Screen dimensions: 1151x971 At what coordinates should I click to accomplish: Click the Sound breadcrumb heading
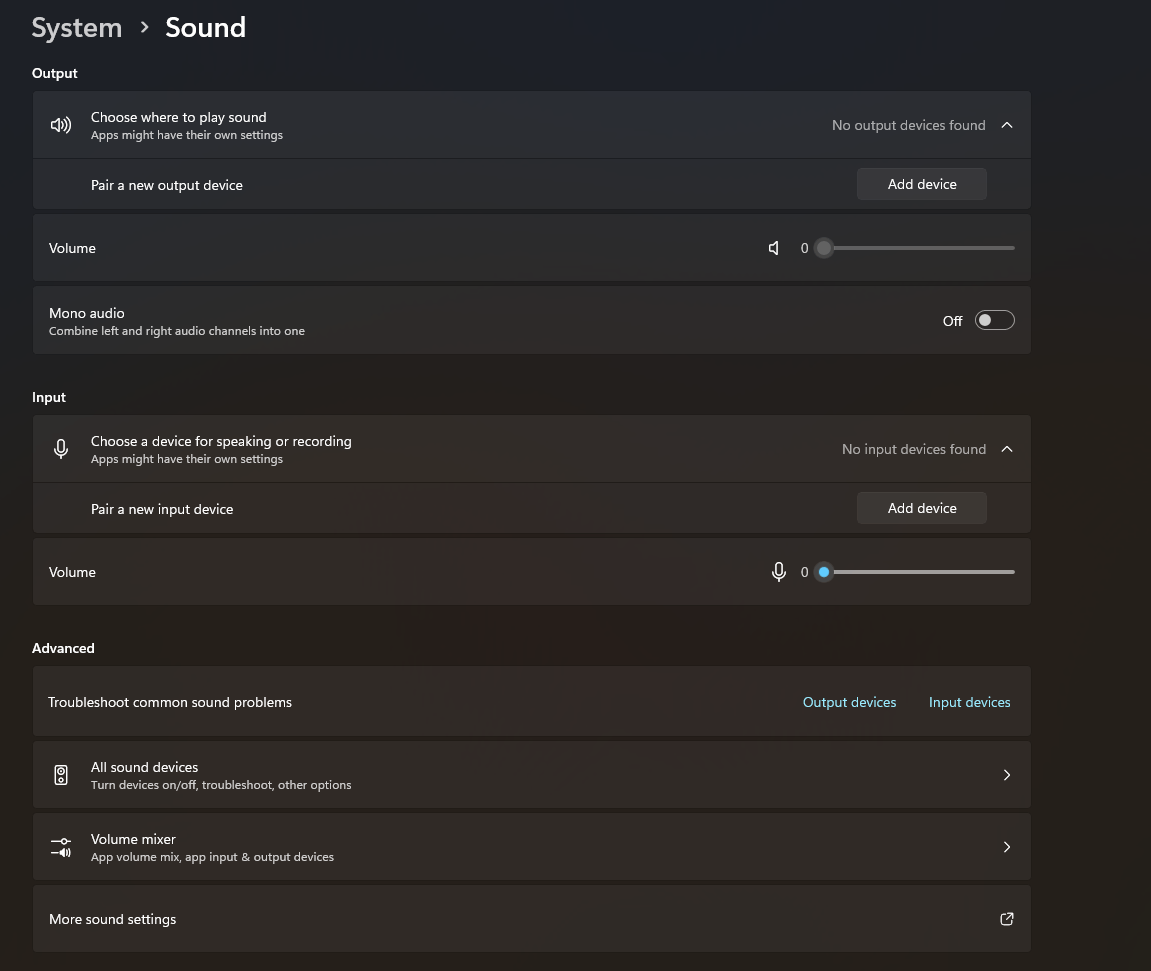click(x=205, y=27)
